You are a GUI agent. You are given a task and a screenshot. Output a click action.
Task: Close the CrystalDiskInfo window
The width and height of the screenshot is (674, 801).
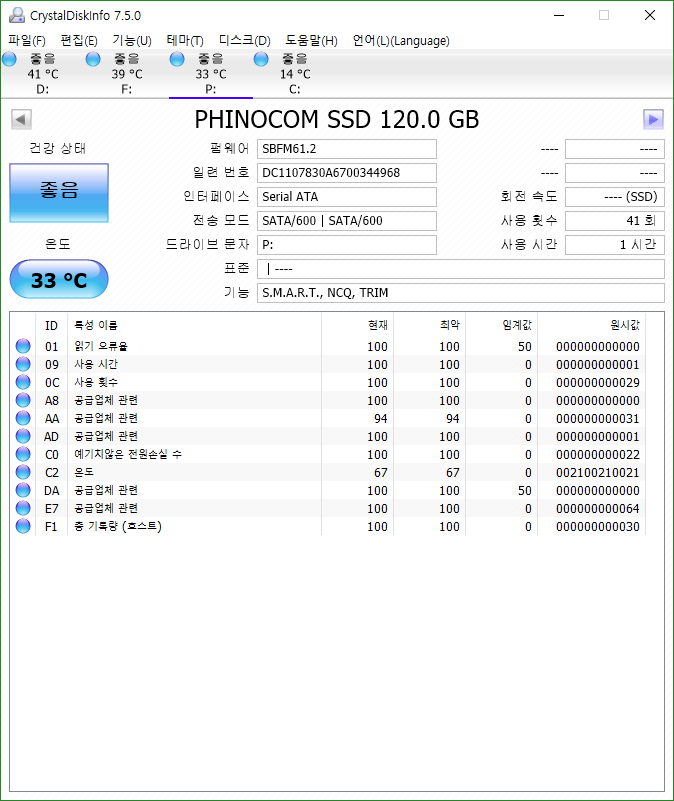click(650, 15)
